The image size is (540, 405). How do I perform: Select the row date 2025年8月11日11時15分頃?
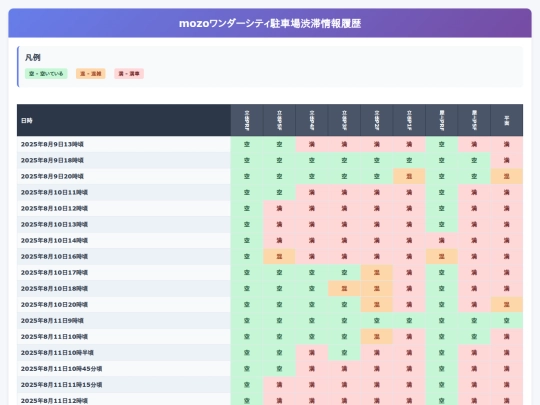click(x=61, y=385)
